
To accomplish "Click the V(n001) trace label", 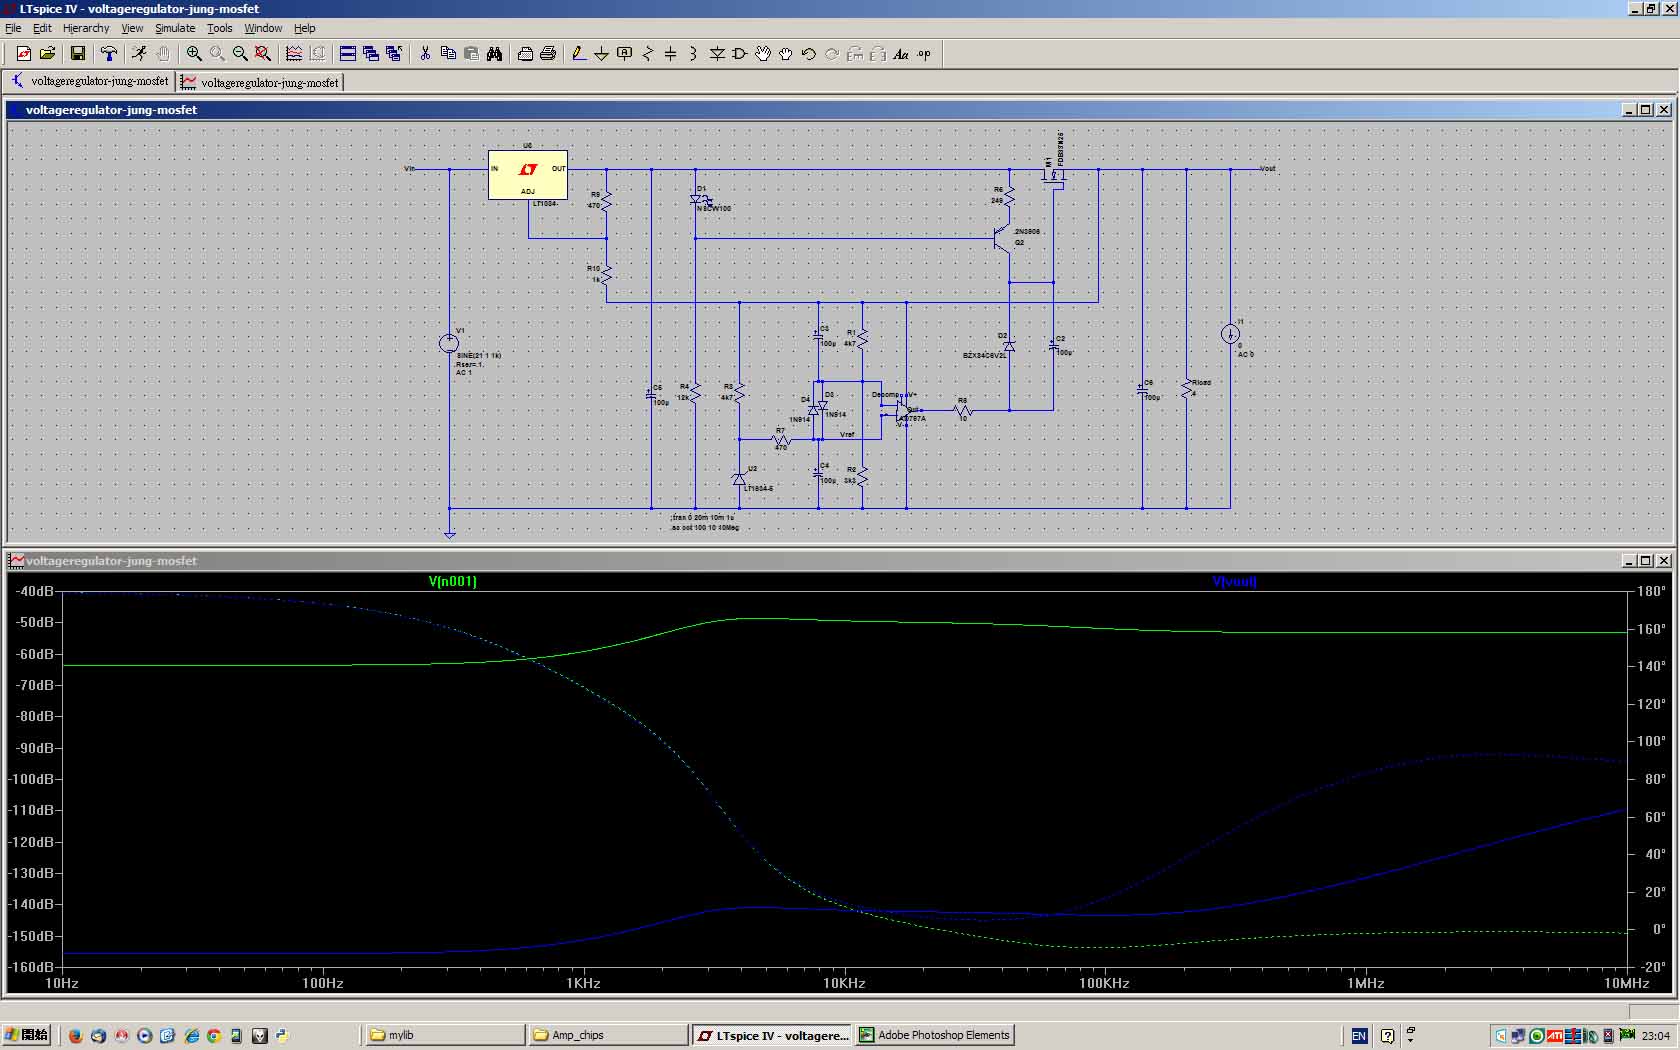I will tap(453, 581).
